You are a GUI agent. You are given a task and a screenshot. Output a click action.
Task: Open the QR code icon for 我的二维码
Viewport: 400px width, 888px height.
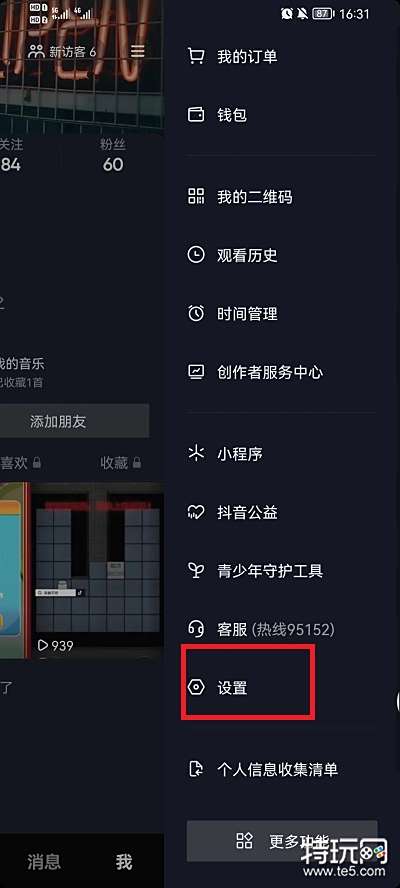coord(195,197)
